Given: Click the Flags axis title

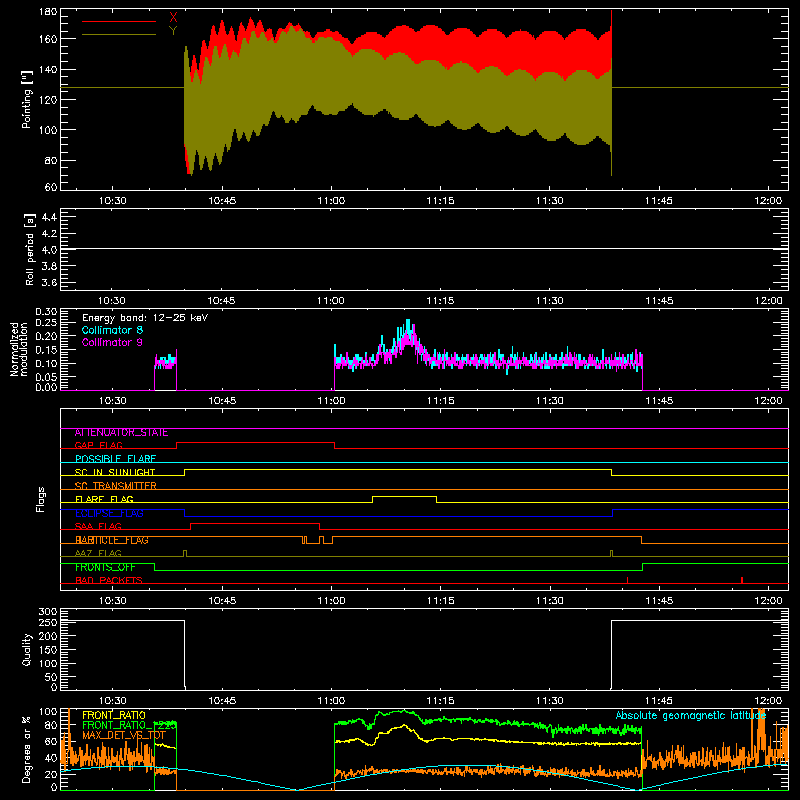Looking at the screenshot, I should pyautogui.click(x=40, y=499).
